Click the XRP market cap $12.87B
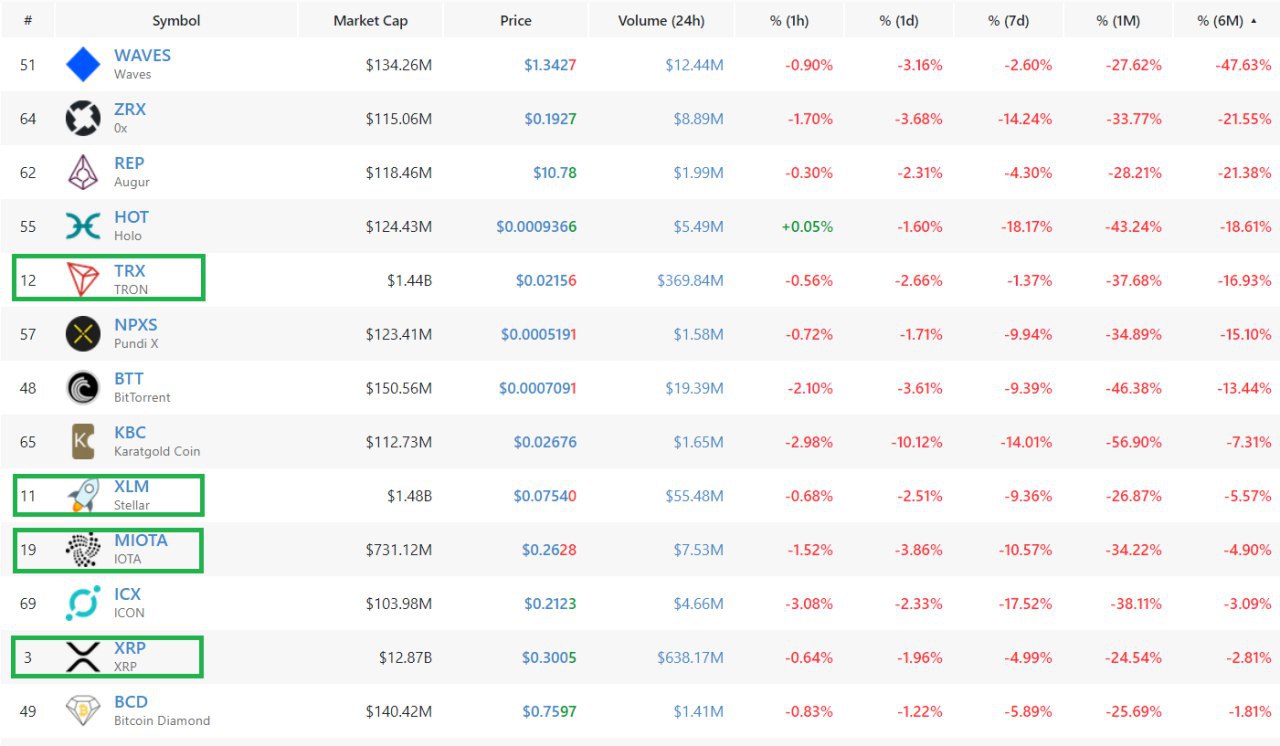 pos(404,657)
